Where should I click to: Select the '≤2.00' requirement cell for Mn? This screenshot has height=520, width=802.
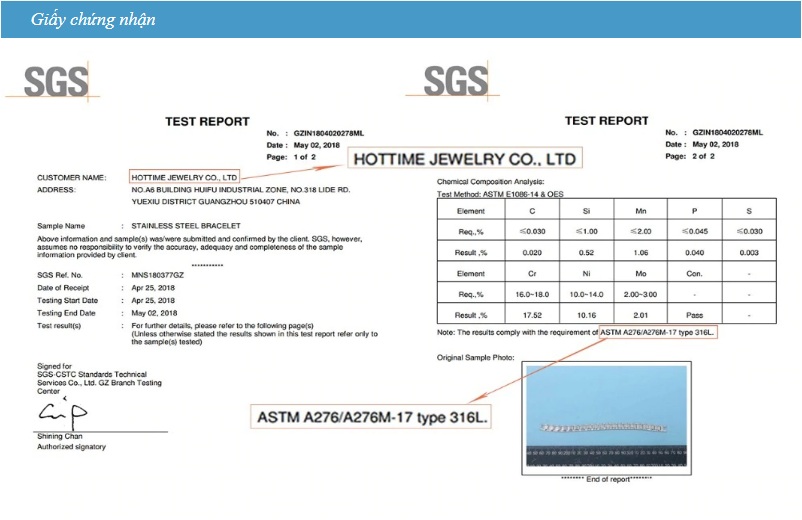640,231
